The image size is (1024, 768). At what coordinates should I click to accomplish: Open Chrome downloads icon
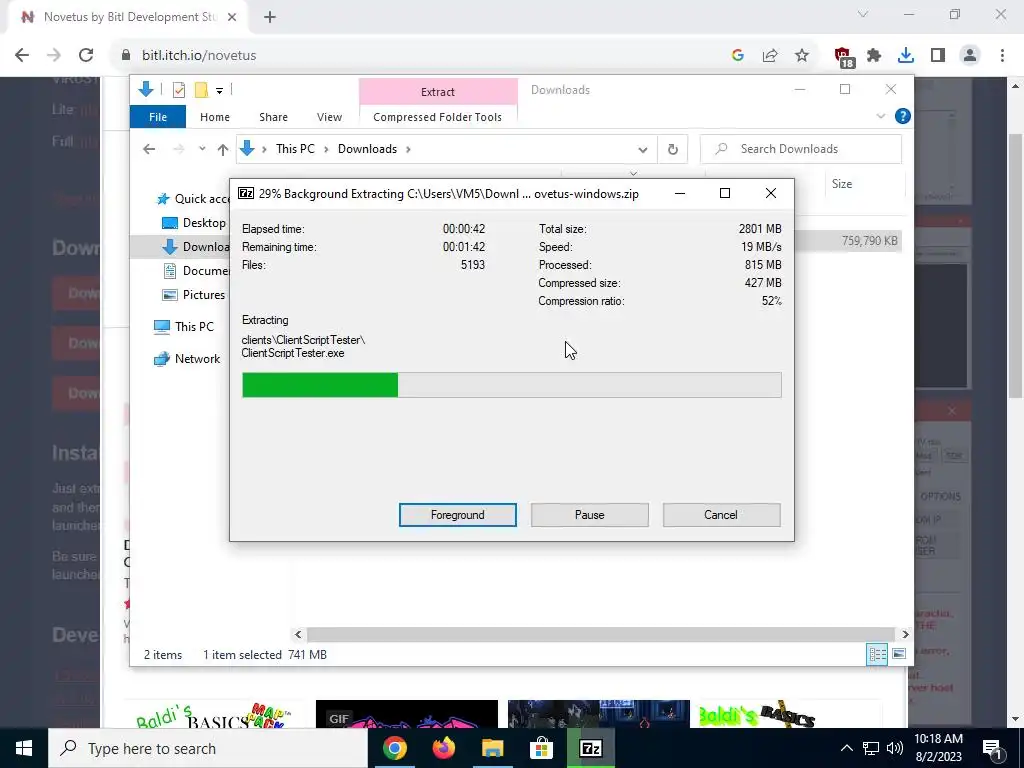click(x=906, y=56)
